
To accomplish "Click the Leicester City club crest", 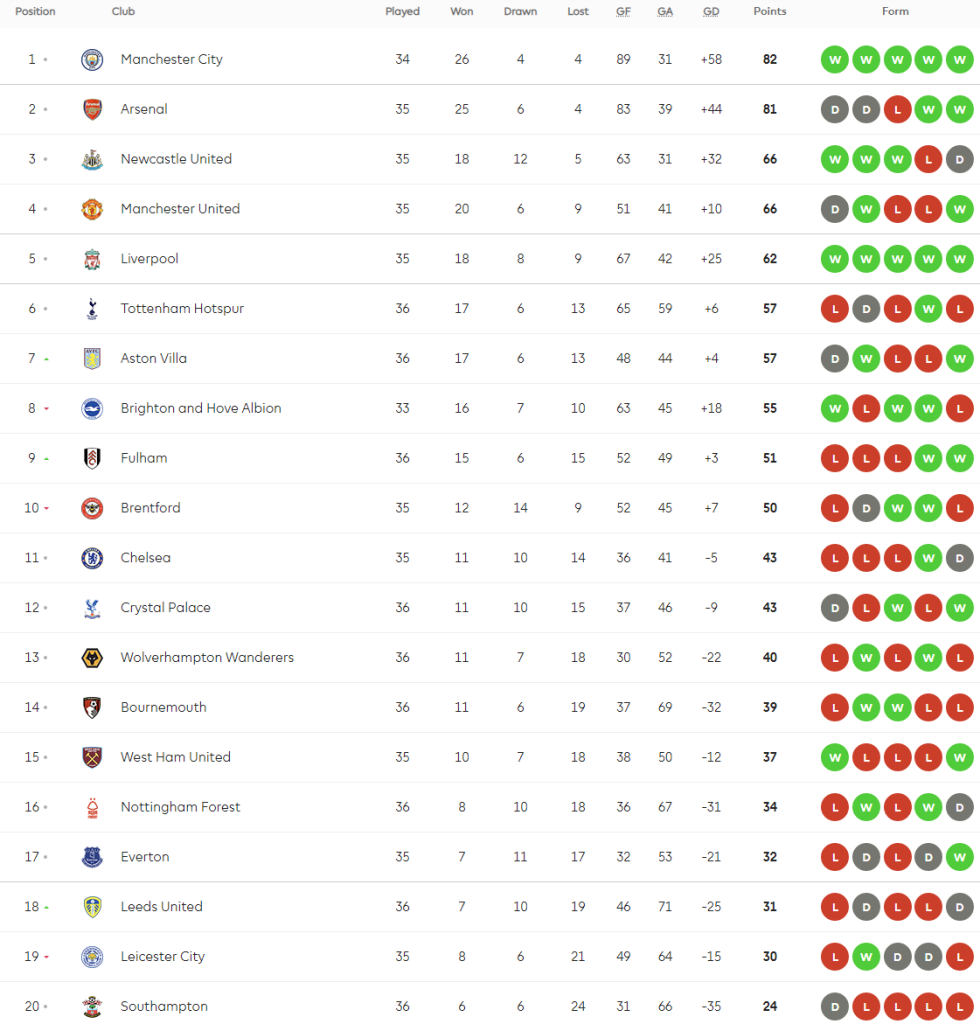I will point(92,957).
